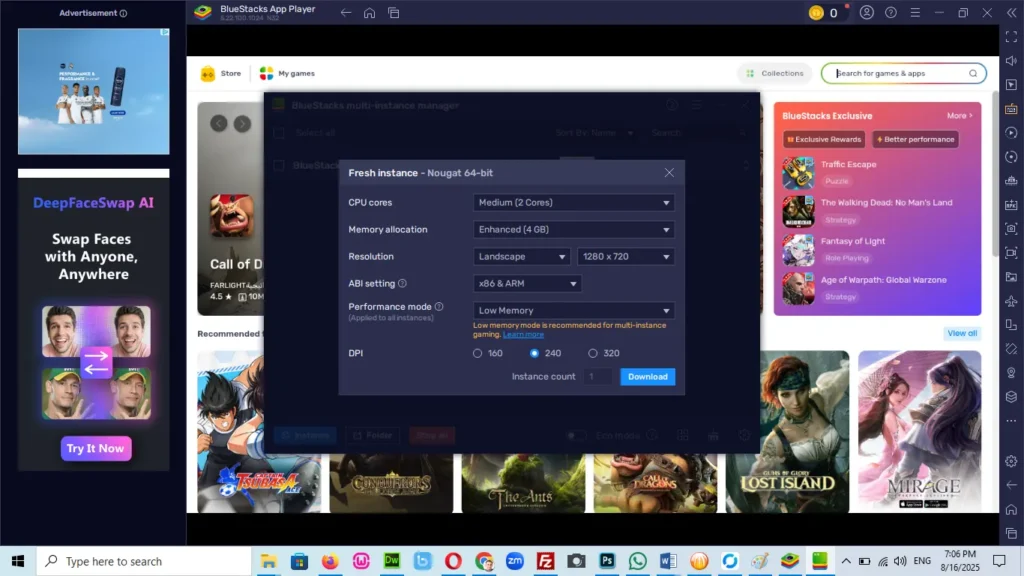Choose the 320 DPI option
The image size is (1024, 576).
pos(593,353)
